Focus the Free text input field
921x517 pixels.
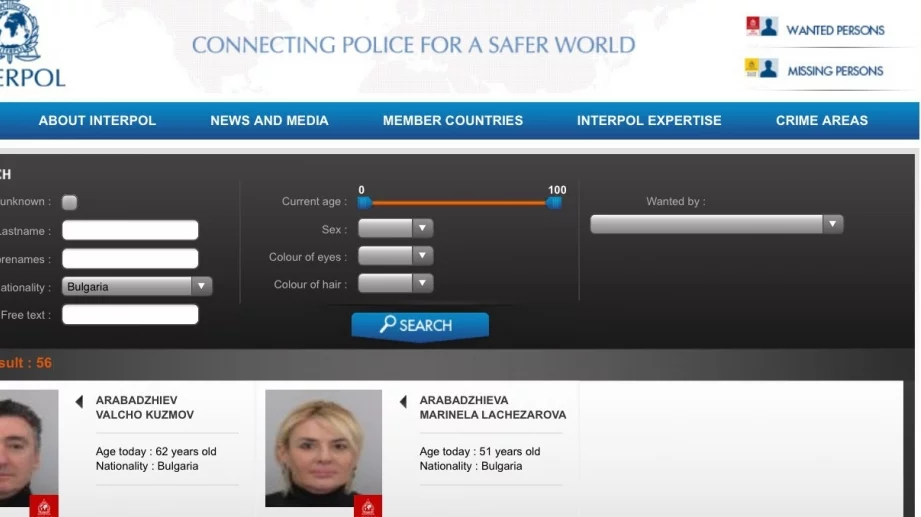(x=130, y=315)
